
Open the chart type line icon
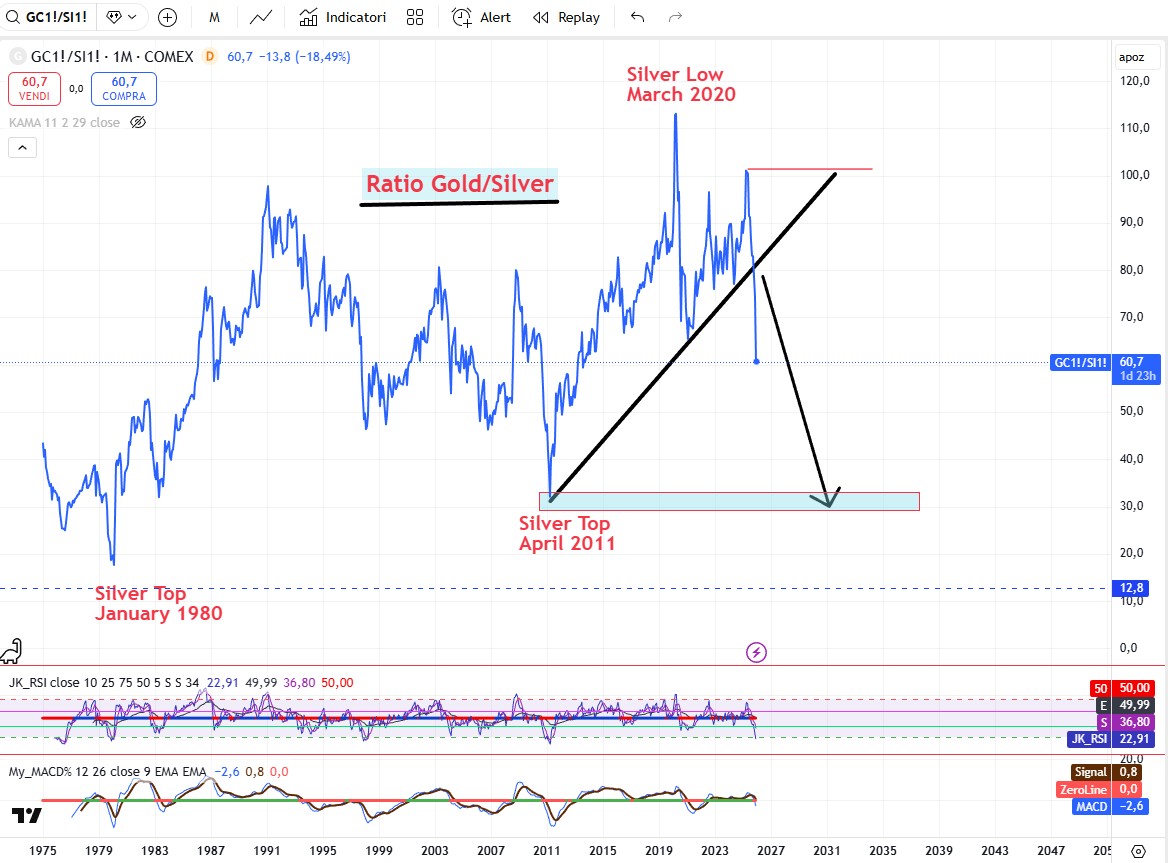point(261,17)
